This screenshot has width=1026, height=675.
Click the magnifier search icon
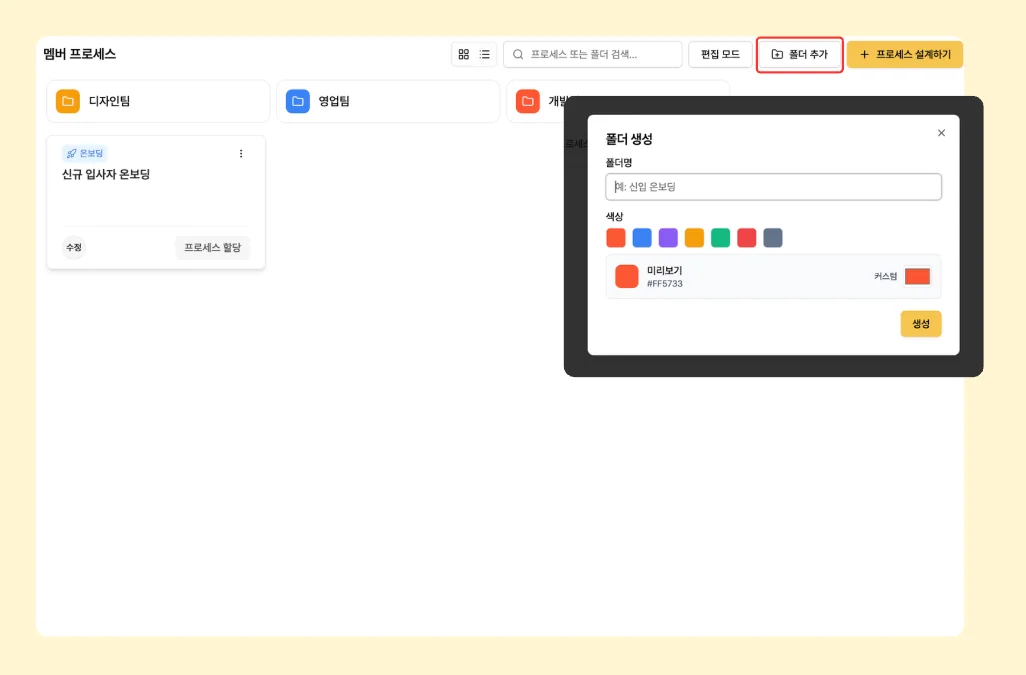[x=518, y=54]
